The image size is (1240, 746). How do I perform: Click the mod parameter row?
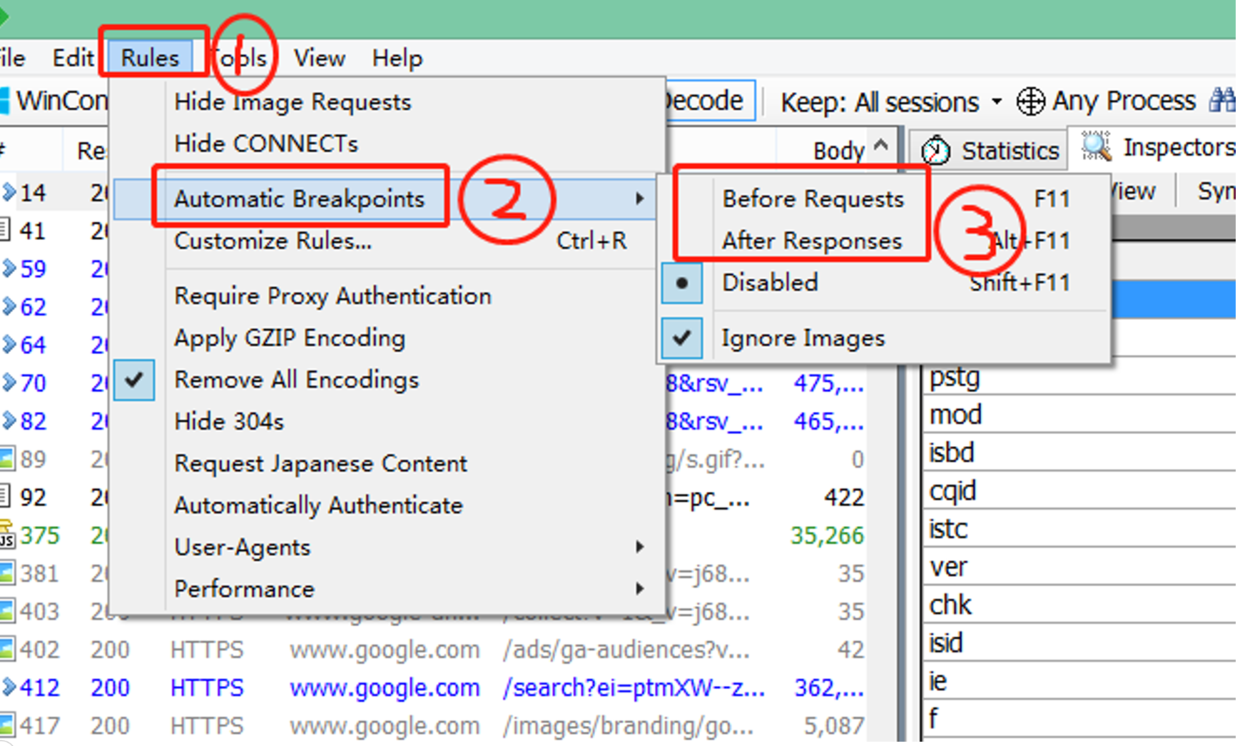(1081, 414)
